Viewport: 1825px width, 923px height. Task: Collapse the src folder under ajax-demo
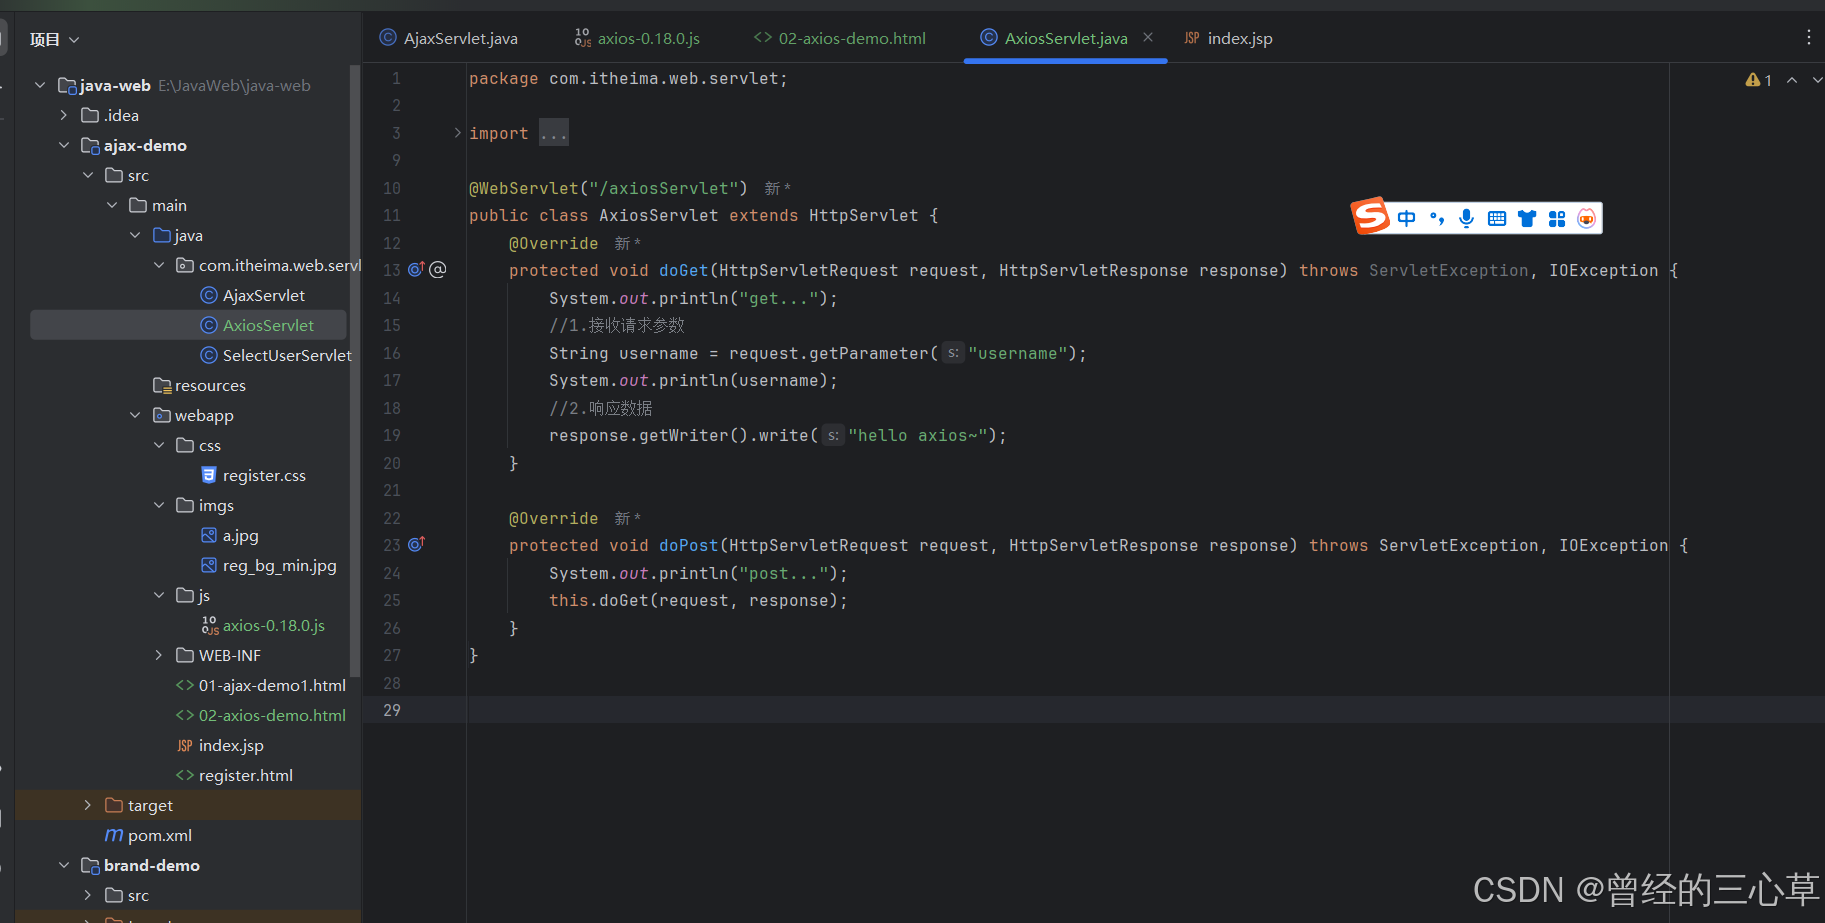[88, 175]
